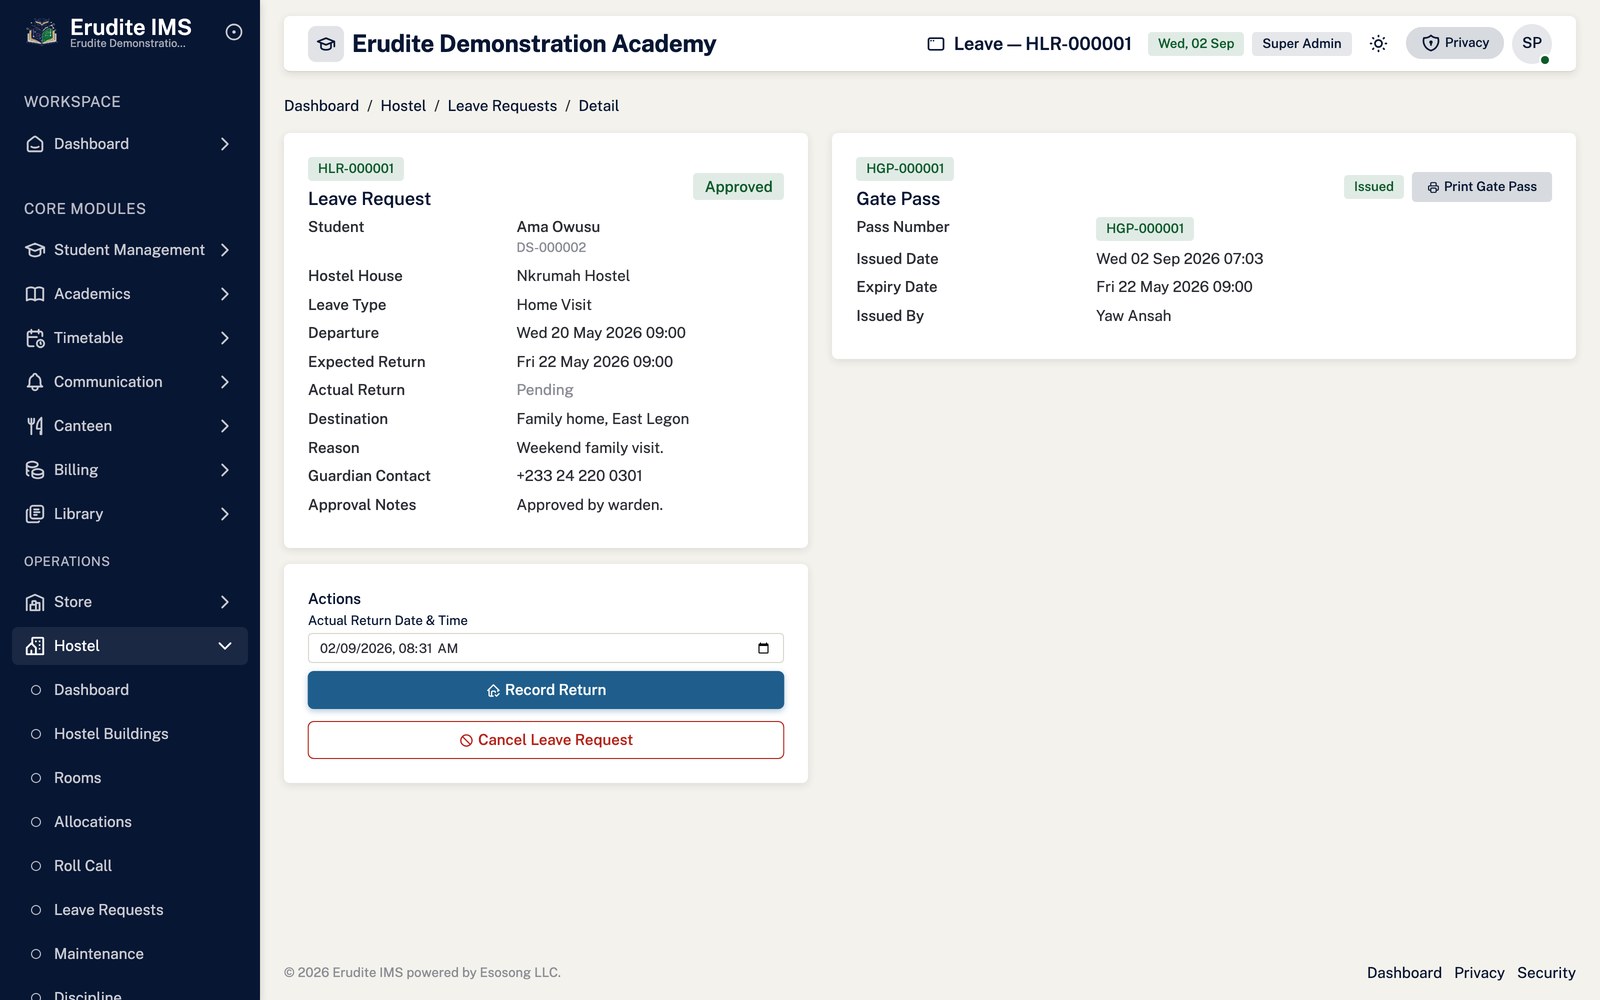1600x1000 pixels.
Task: Click the Dashboard home icon in Workspace
Action: (x=35, y=144)
